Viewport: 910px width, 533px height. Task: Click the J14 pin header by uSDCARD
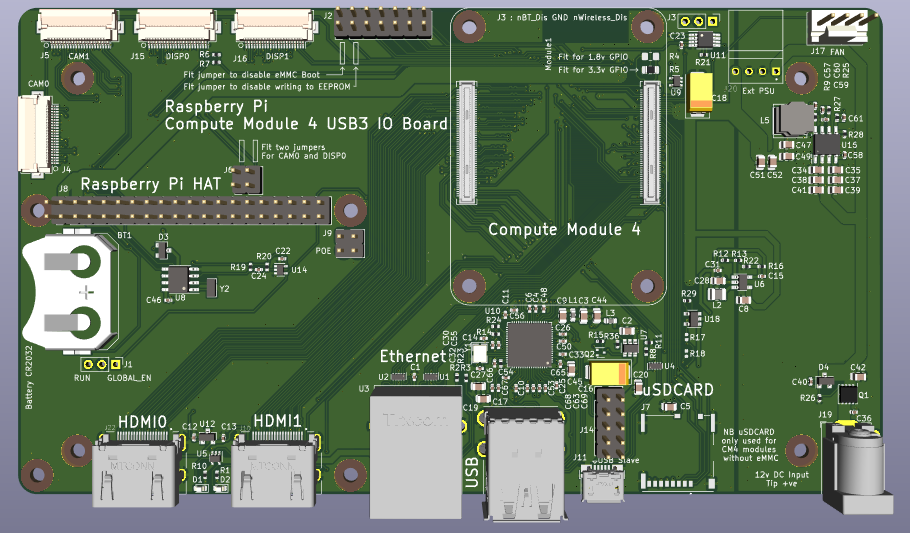[x=610, y=422]
